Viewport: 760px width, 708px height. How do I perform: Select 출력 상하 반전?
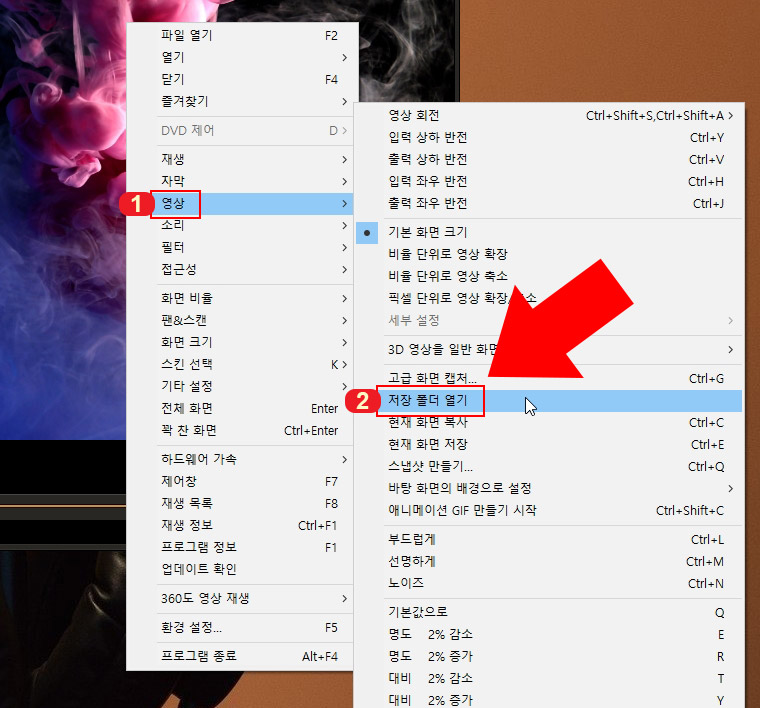[549, 159]
